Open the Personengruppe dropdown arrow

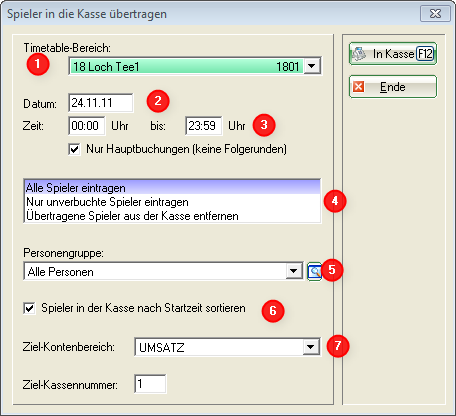[294, 271]
